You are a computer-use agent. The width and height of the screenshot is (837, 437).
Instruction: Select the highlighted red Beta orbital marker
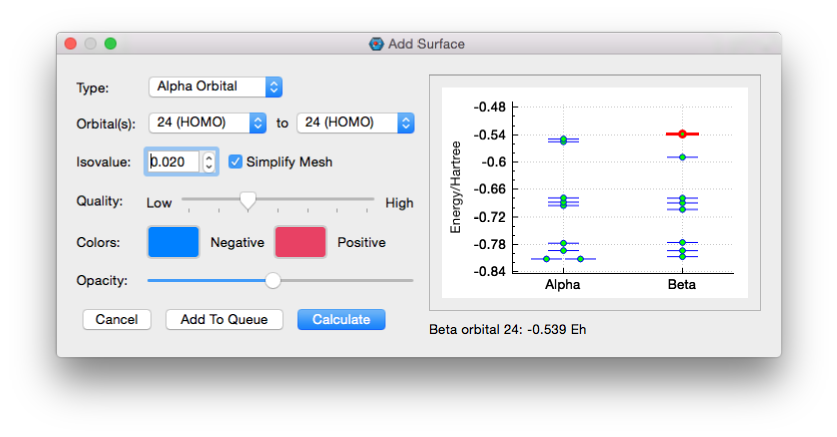point(682,133)
